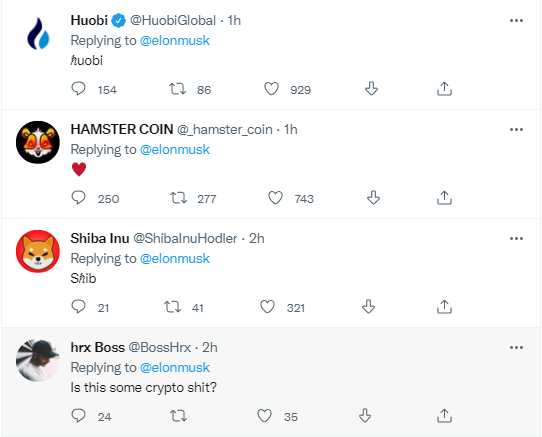The width and height of the screenshot is (542, 437).
Task: Share the hrx Boss tweet
Action: tap(444, 416)
